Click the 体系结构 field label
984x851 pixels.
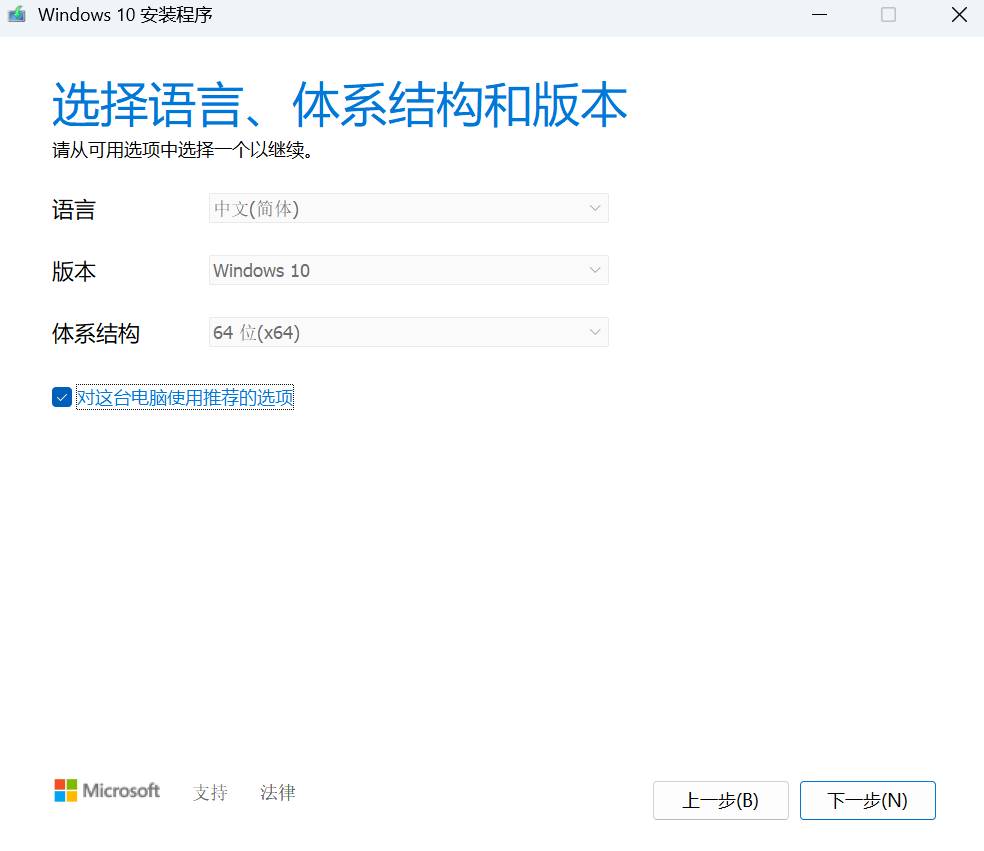(95, 333)
